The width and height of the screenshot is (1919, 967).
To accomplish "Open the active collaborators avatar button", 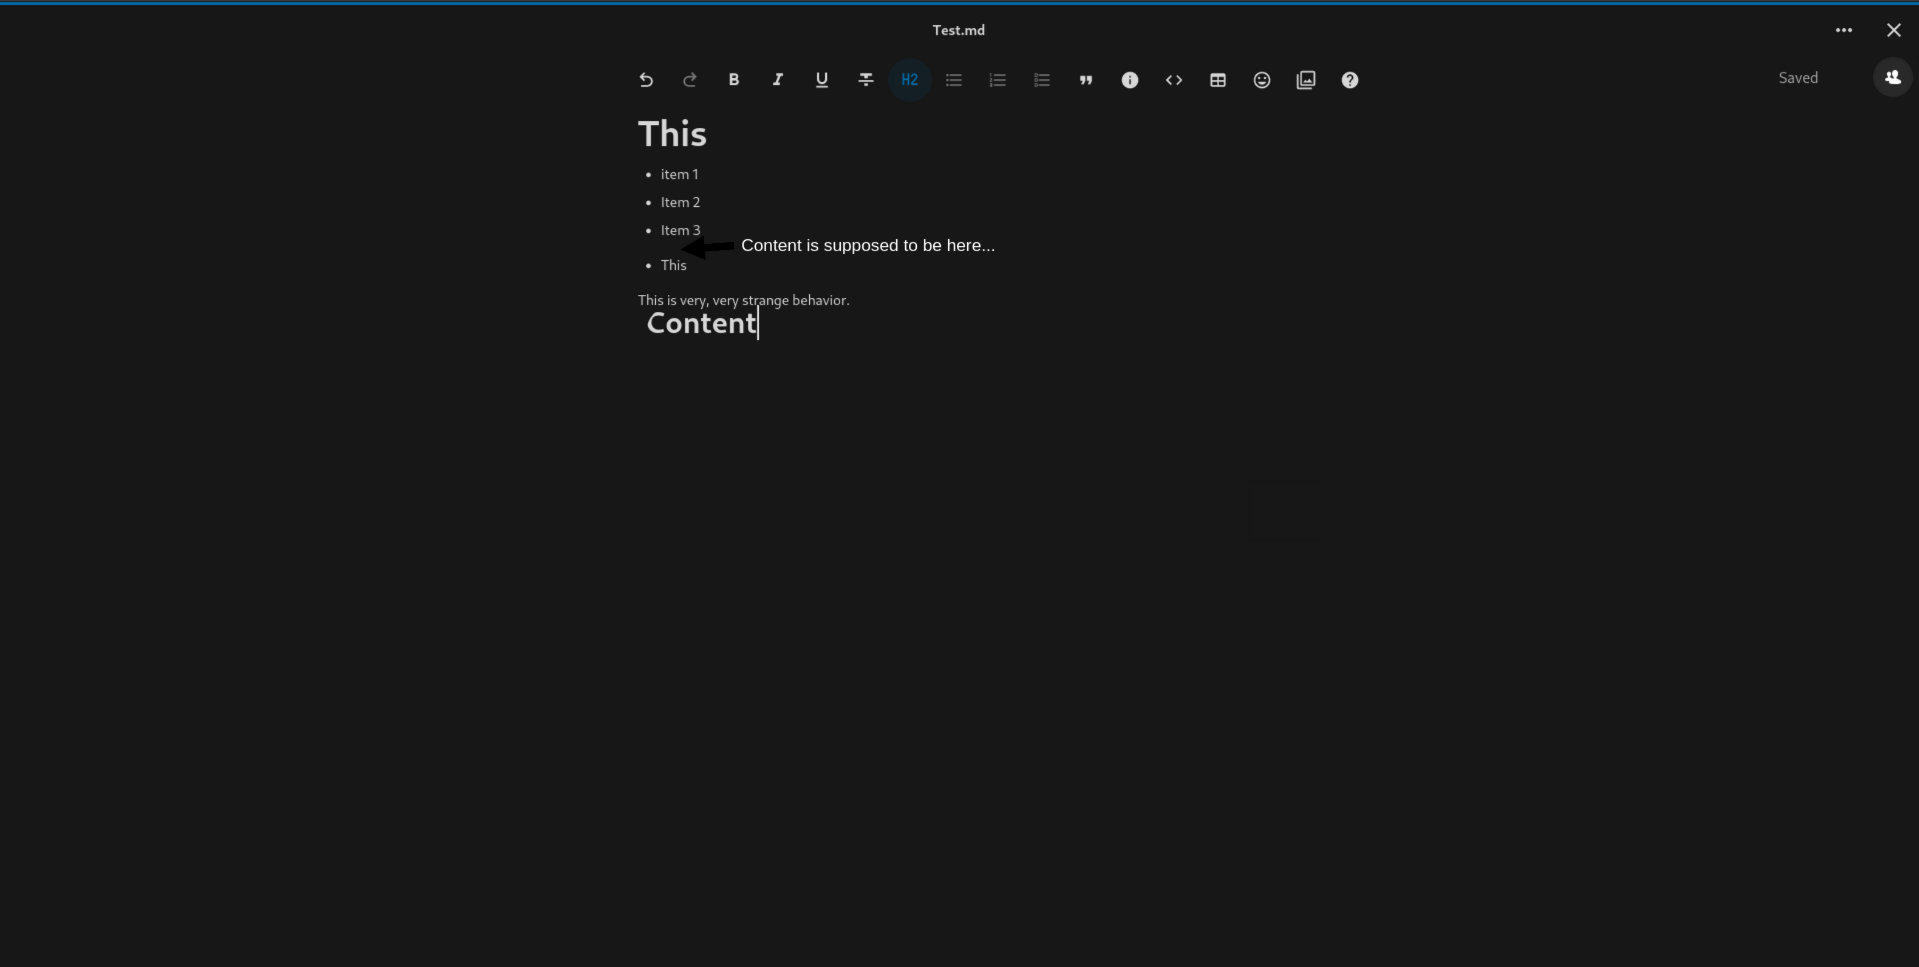I will click(x=1893, y=77).
